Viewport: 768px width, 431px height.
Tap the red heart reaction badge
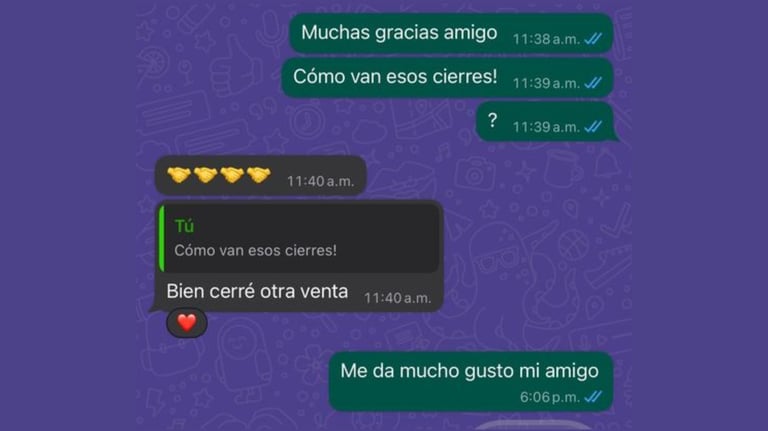coord(187,323)
